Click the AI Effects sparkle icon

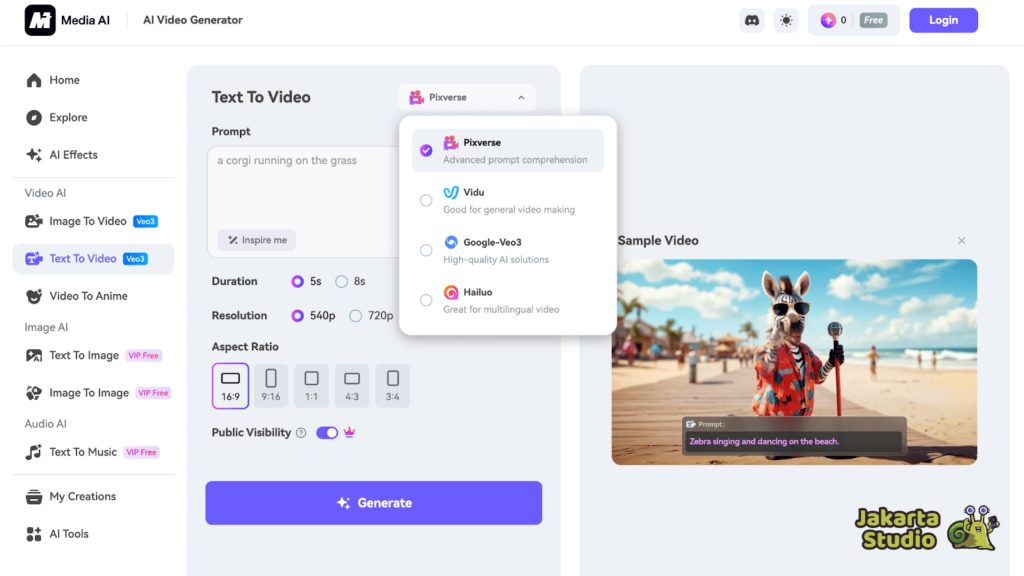tap(34, 155)
